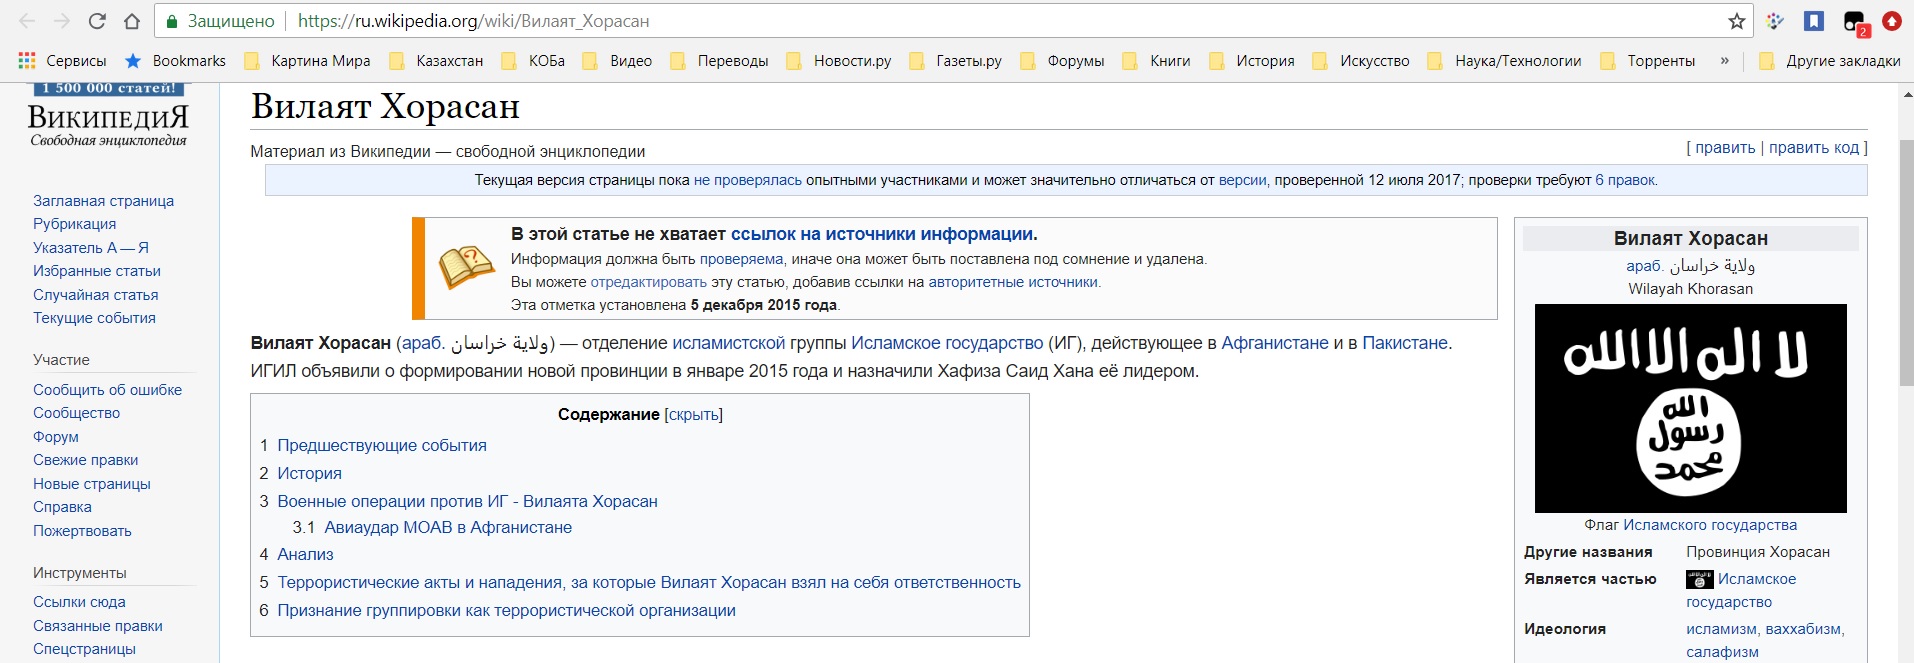The image size is (1914, 663).
Task: Reload the page with the refresh icon
Action: [x=97, y=21]
